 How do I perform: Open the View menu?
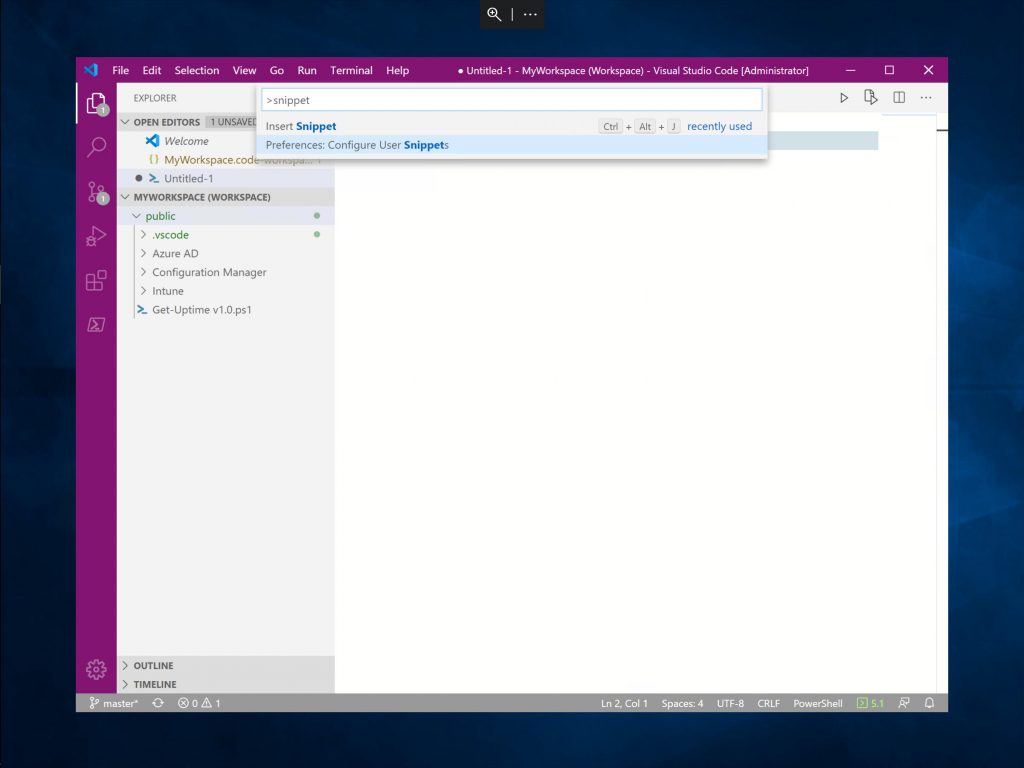tap(244, 71)
